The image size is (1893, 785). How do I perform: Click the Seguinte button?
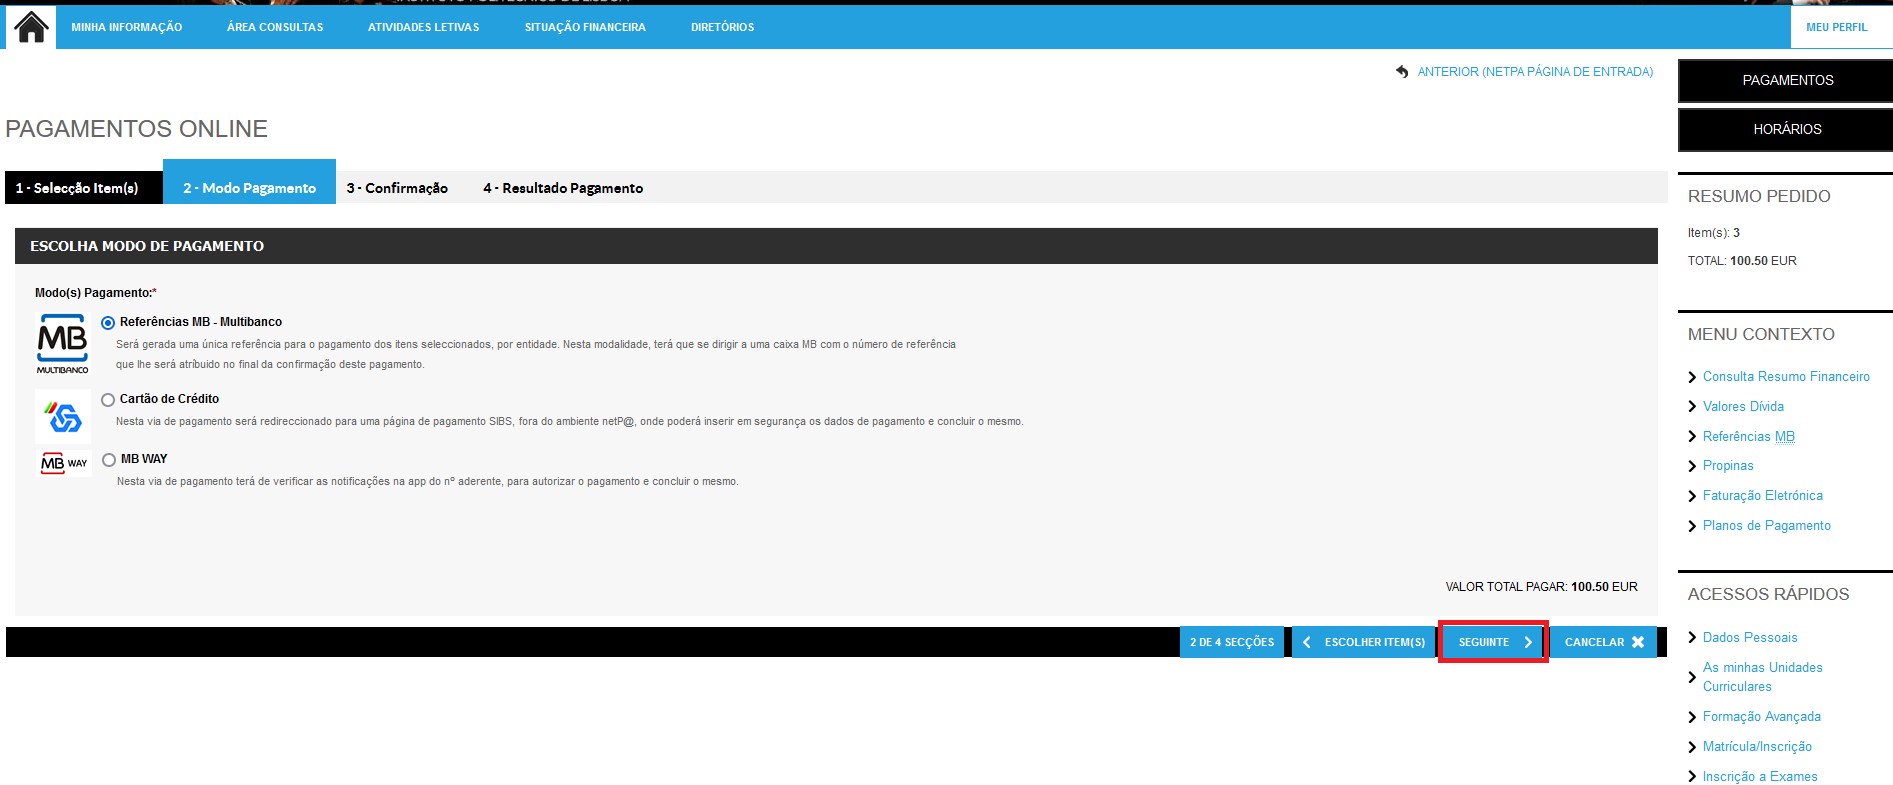pyautogui.click(x=1494, y=642)
